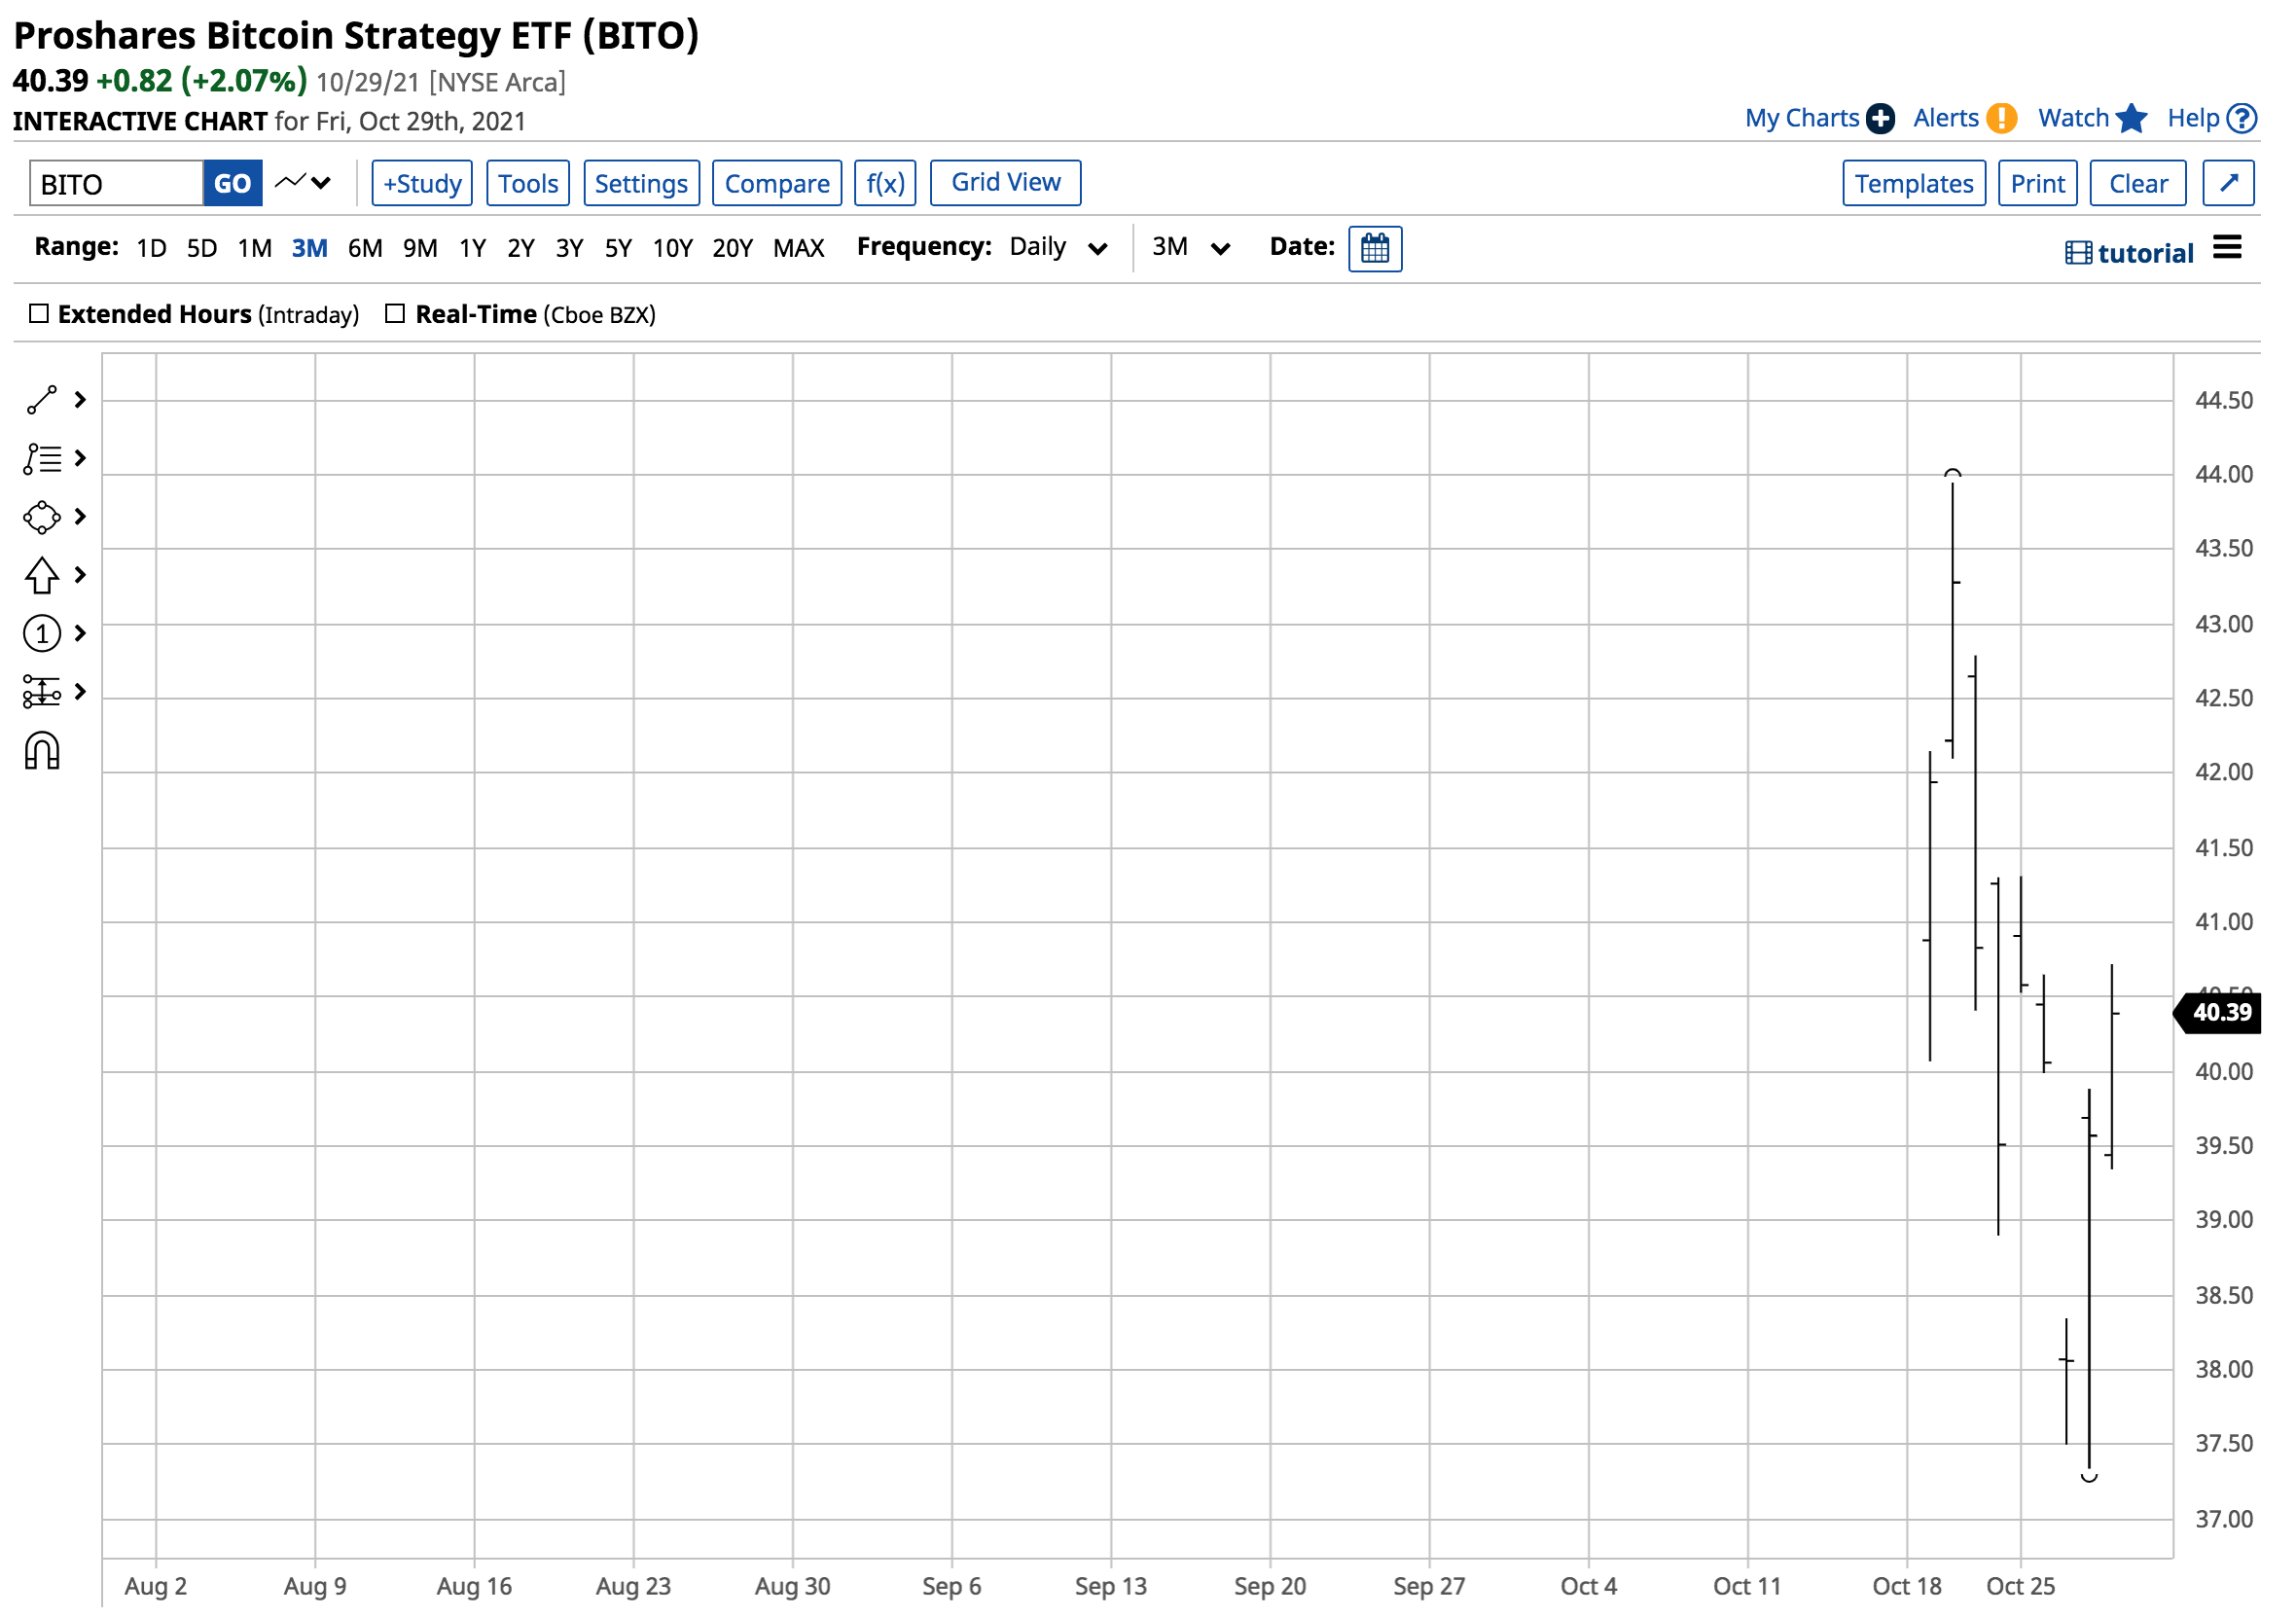Switch to Grid View
2296x1617 pixels.
1007,183
